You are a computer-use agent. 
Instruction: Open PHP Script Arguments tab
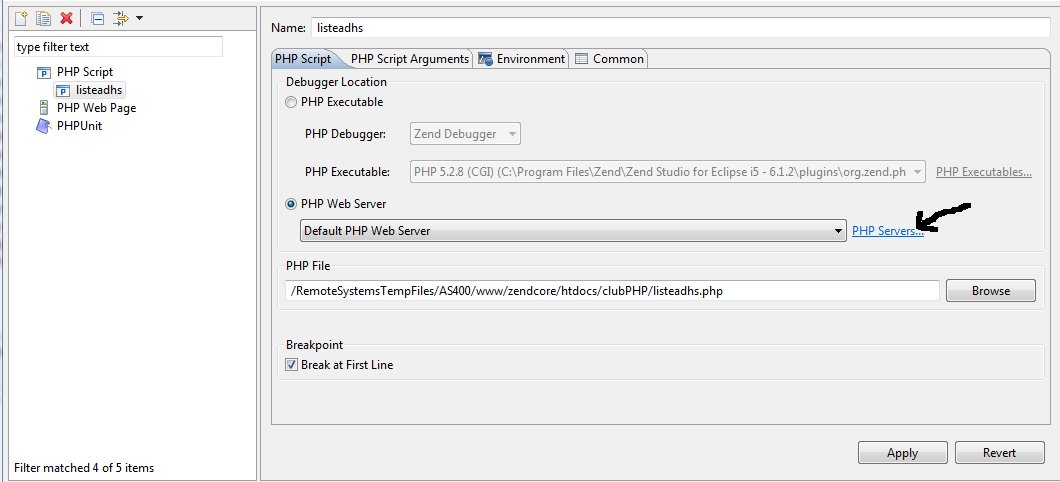coord(410,59)
